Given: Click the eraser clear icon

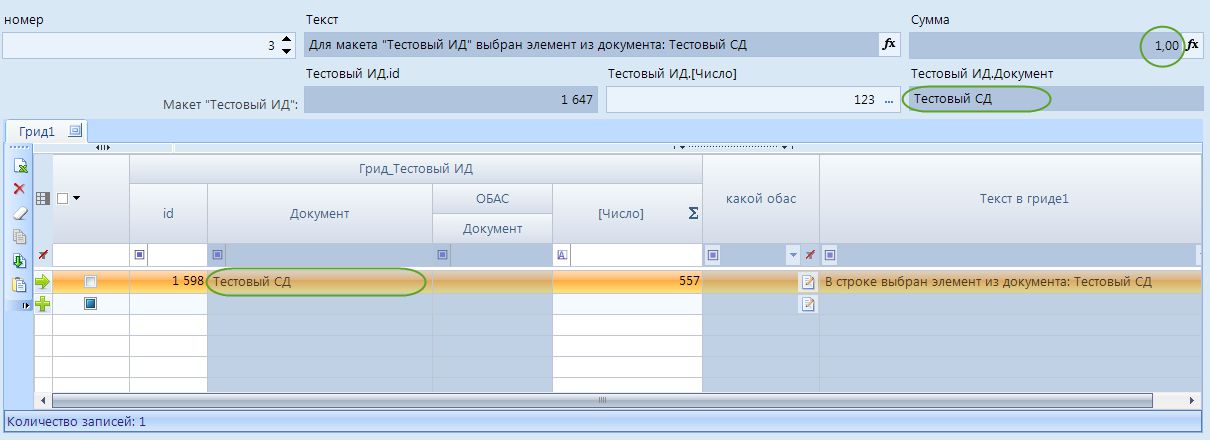Looking at the screenshot, I should (x=19, y=213).
